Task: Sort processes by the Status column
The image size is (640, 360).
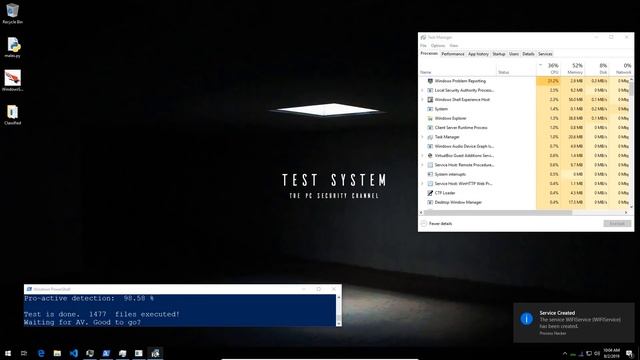Action: 516,69
